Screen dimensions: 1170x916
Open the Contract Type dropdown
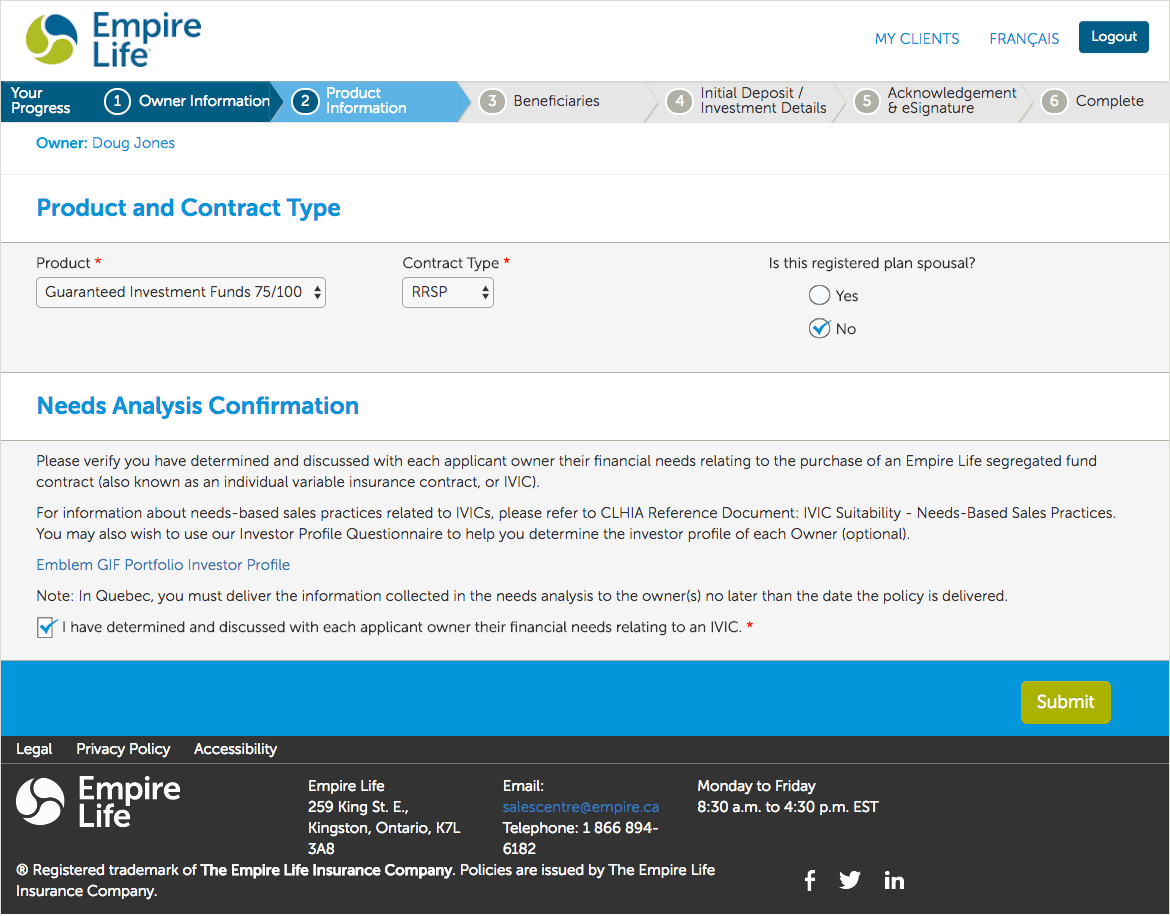coord(448,292)
